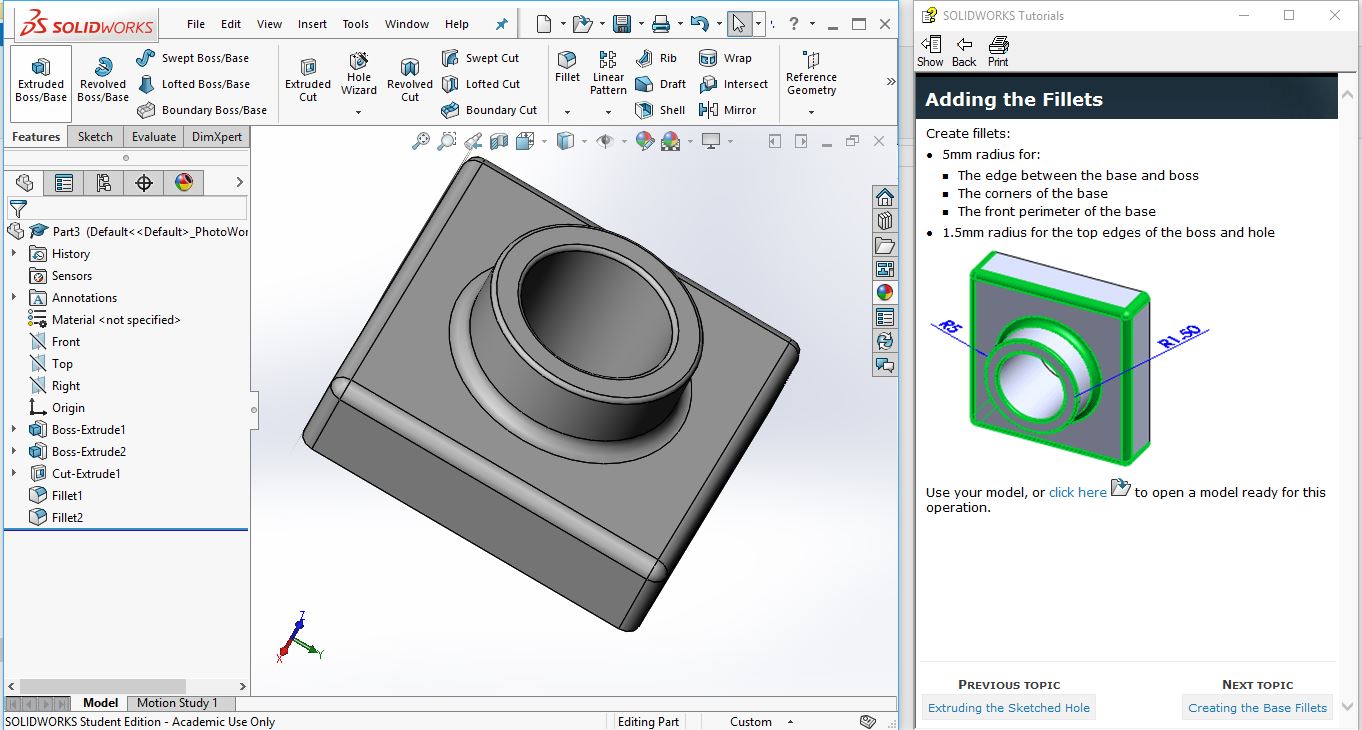
Task: Toggle the Show pane button in Tutorials
Action: point(930,51)
